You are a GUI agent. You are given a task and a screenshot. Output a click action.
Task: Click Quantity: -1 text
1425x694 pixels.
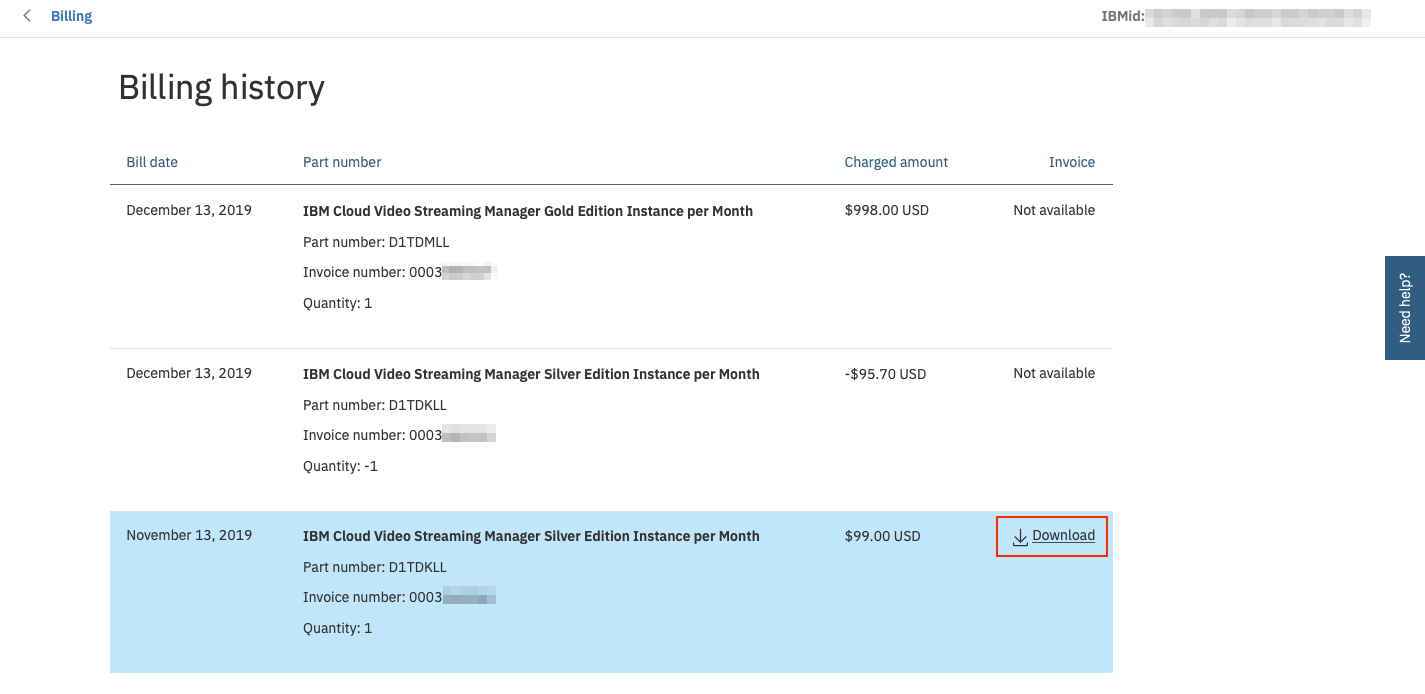(340, 466)
